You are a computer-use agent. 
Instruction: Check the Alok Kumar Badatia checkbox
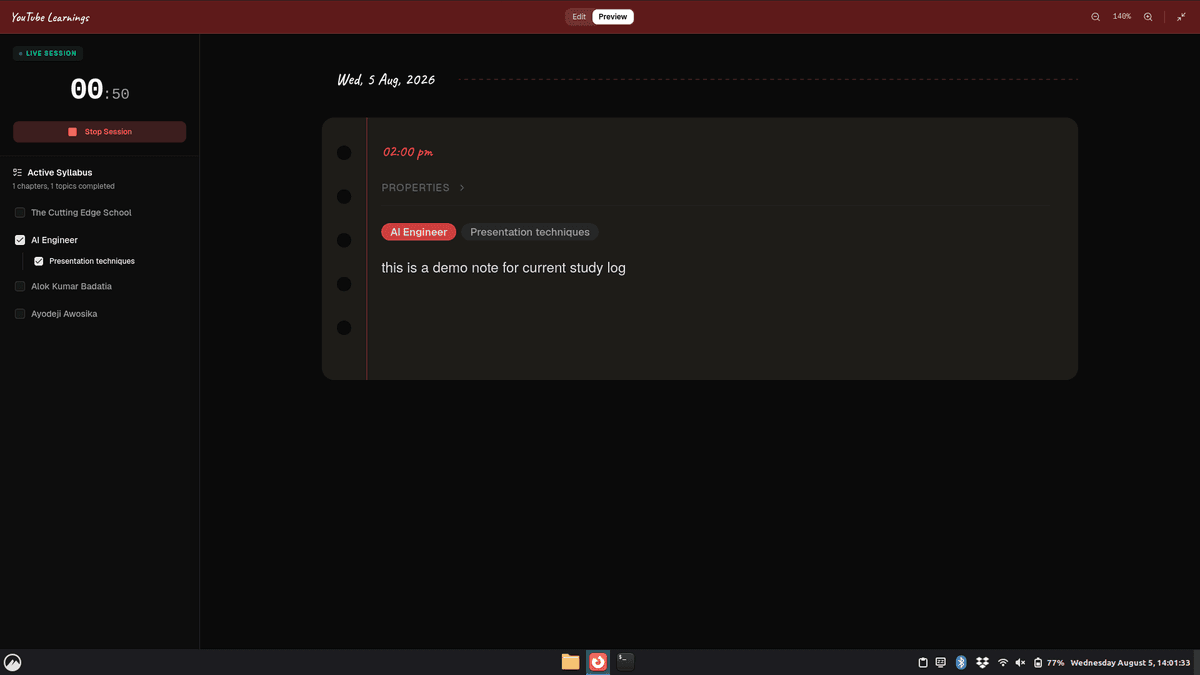click(x=20, y=286)
